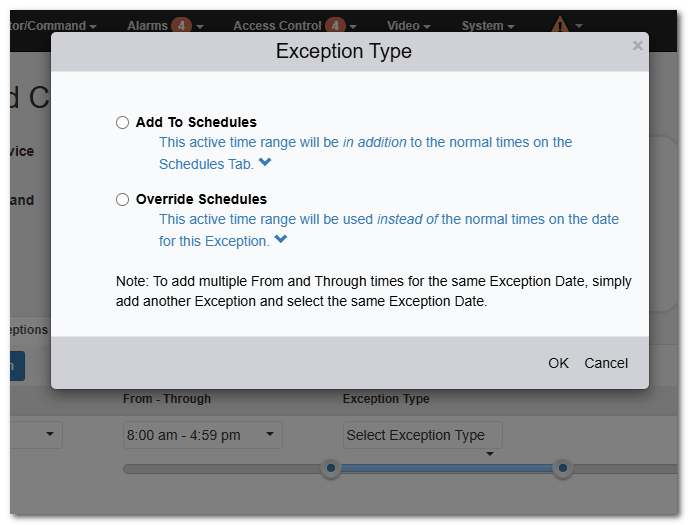688x525 pixels.
Task: Click the blue active segment of the time slider
Action: [447, 468]
